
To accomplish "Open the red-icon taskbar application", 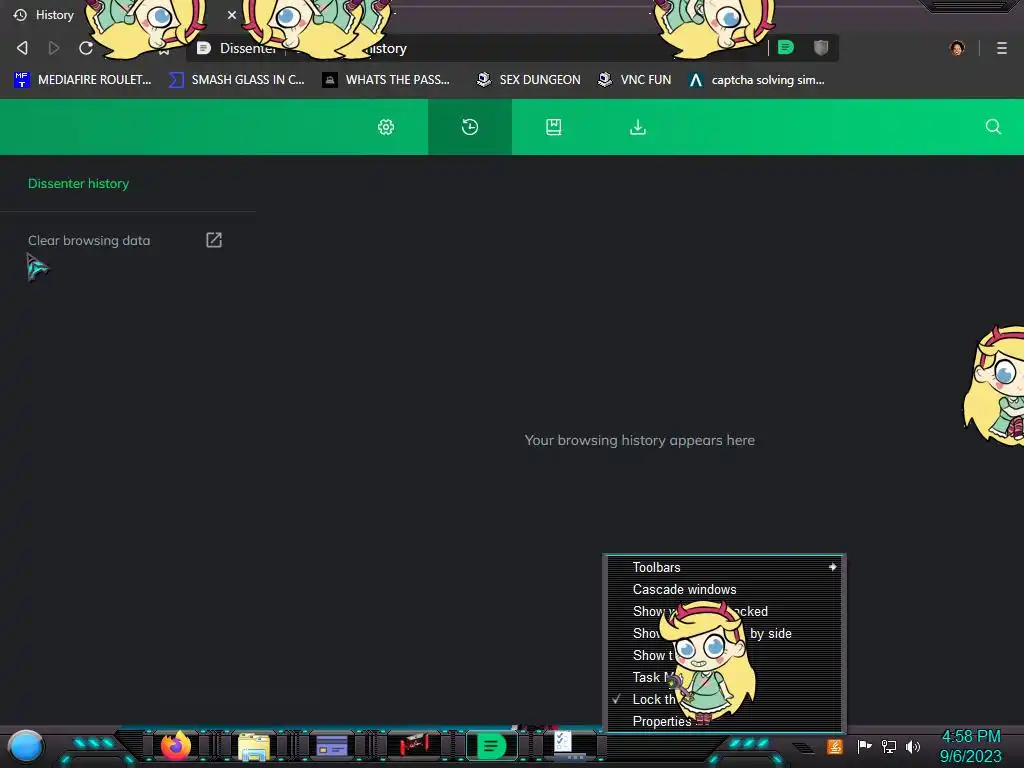I will [x=414, y=744].
